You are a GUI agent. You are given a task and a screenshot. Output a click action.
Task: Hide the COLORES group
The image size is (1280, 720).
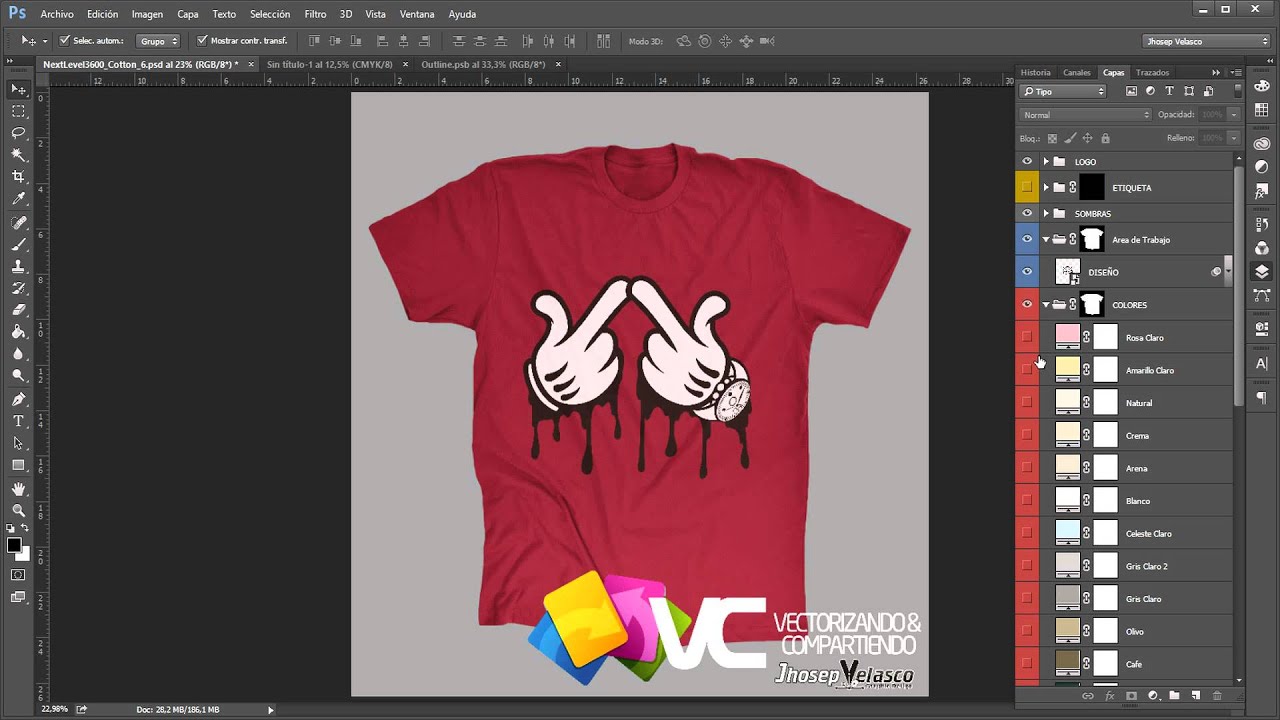click(x=1027, y=304)
